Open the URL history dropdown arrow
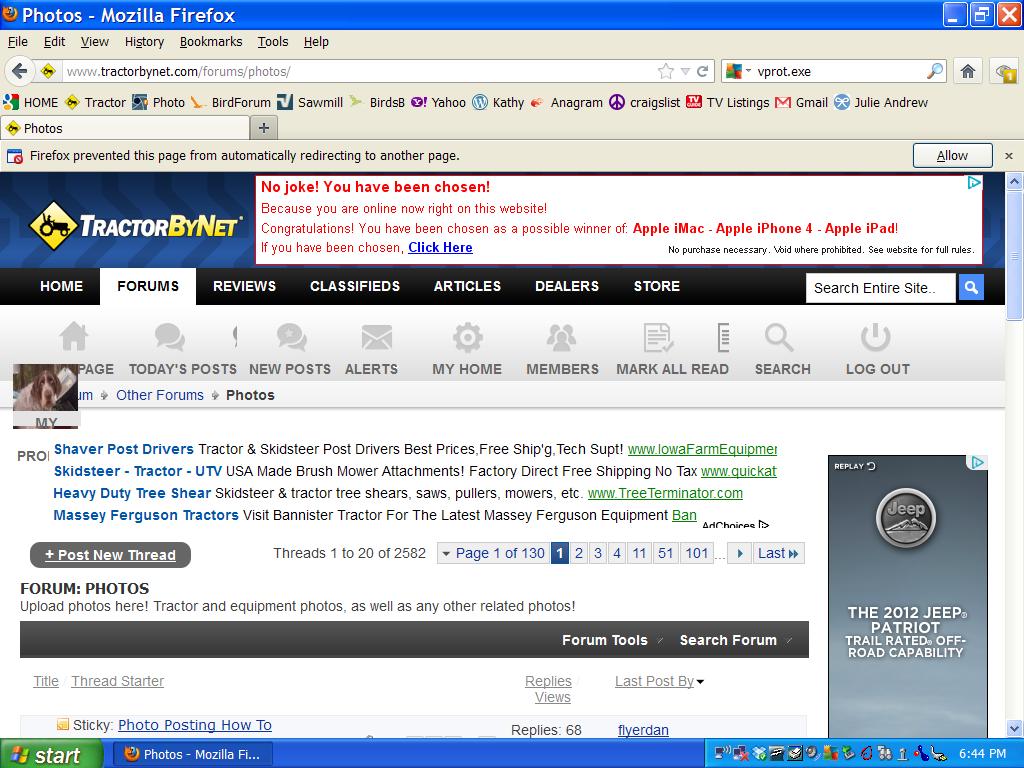This screenshot has height=768, width=1024. click(685, 71)
